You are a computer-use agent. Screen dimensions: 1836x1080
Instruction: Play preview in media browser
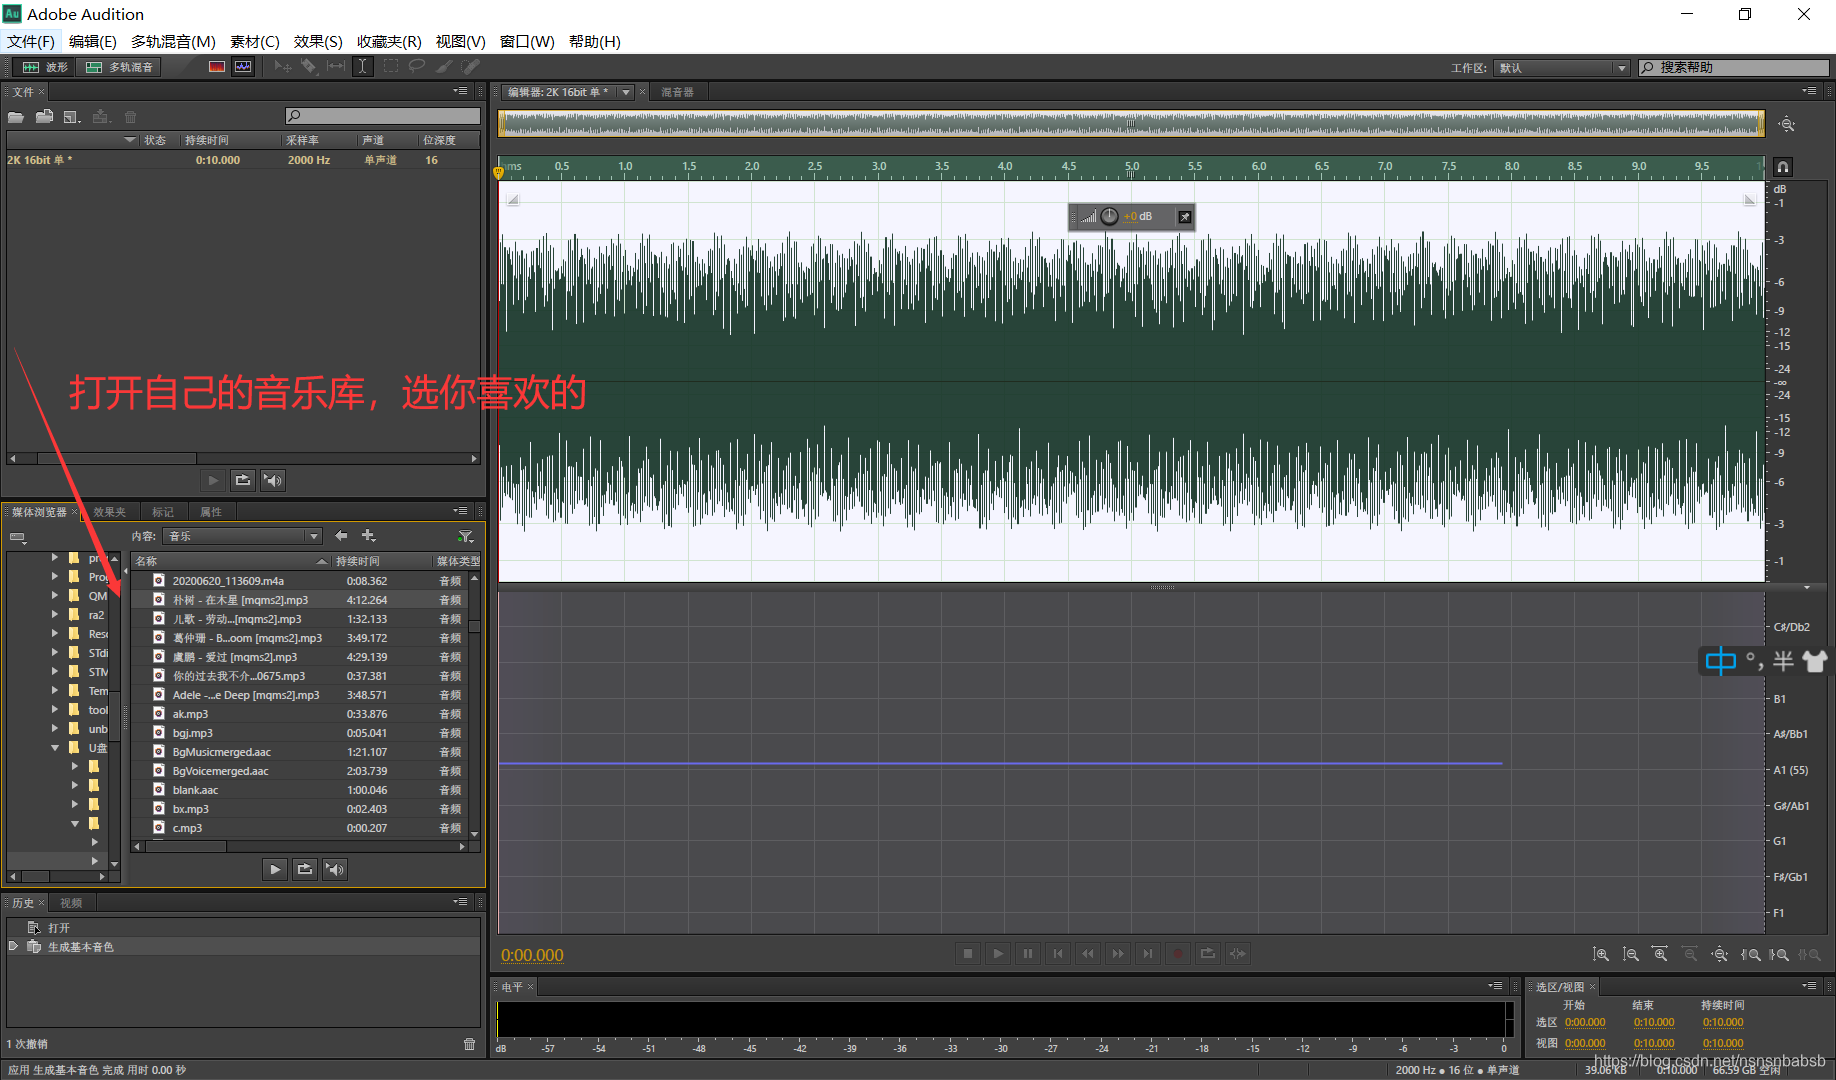(275, 869)
